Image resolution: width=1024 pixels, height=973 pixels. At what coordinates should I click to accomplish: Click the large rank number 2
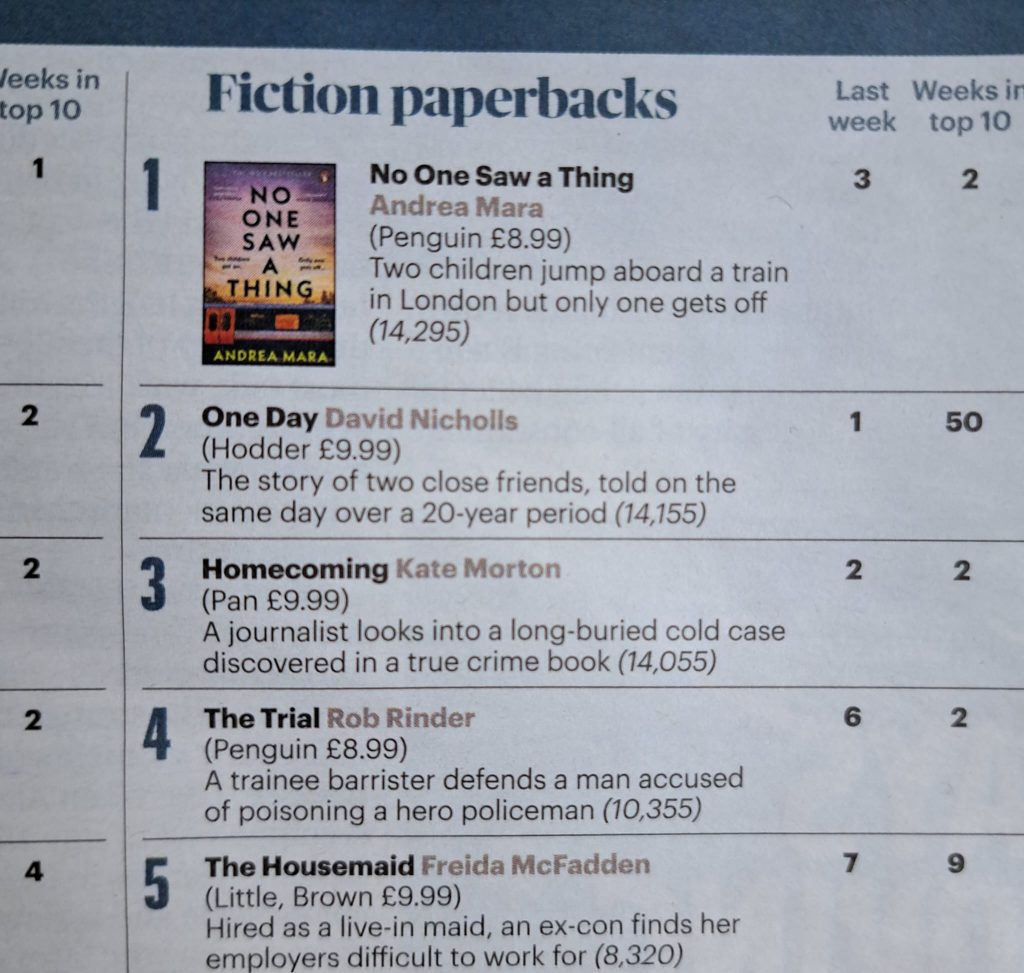(x=153, y=432)
